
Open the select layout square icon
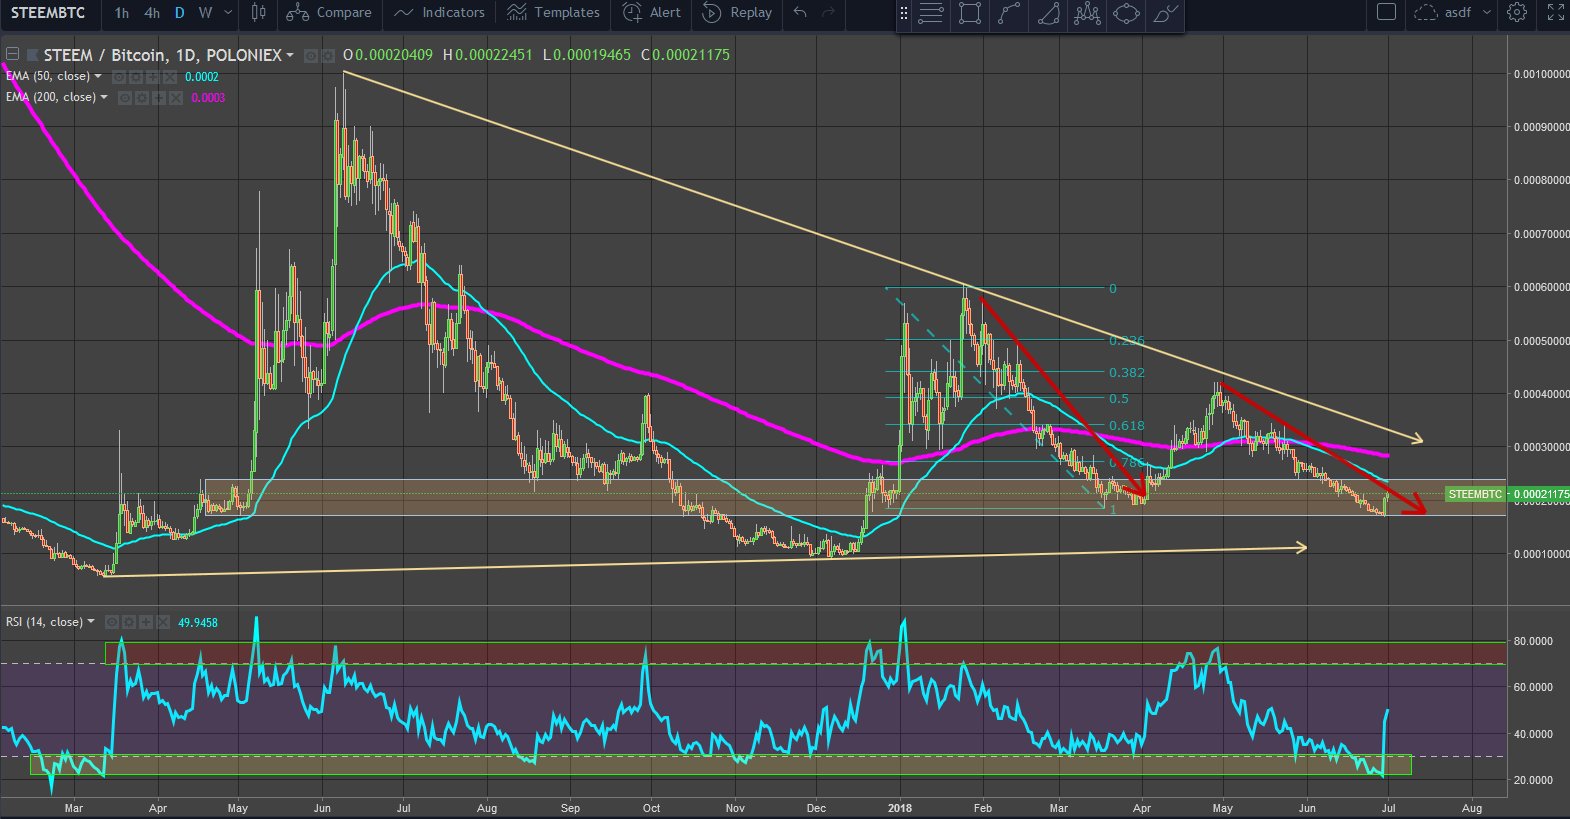1386,13
